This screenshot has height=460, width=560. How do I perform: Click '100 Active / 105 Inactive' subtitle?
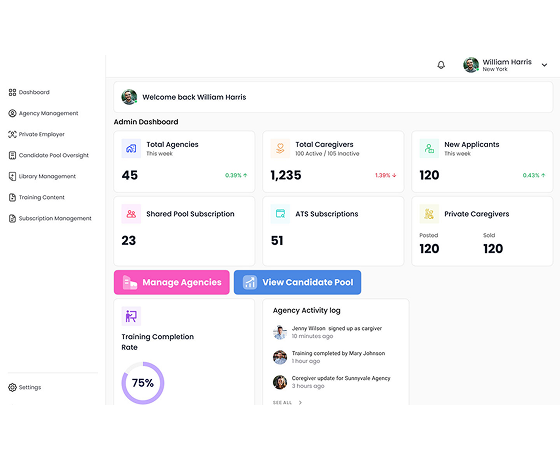pos(327,154)
